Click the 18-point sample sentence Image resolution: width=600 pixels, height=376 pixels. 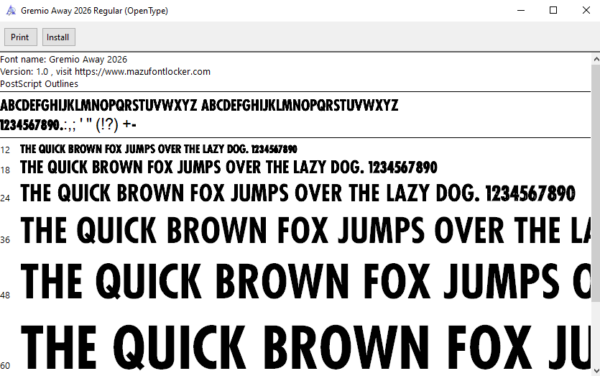point(228,168)
